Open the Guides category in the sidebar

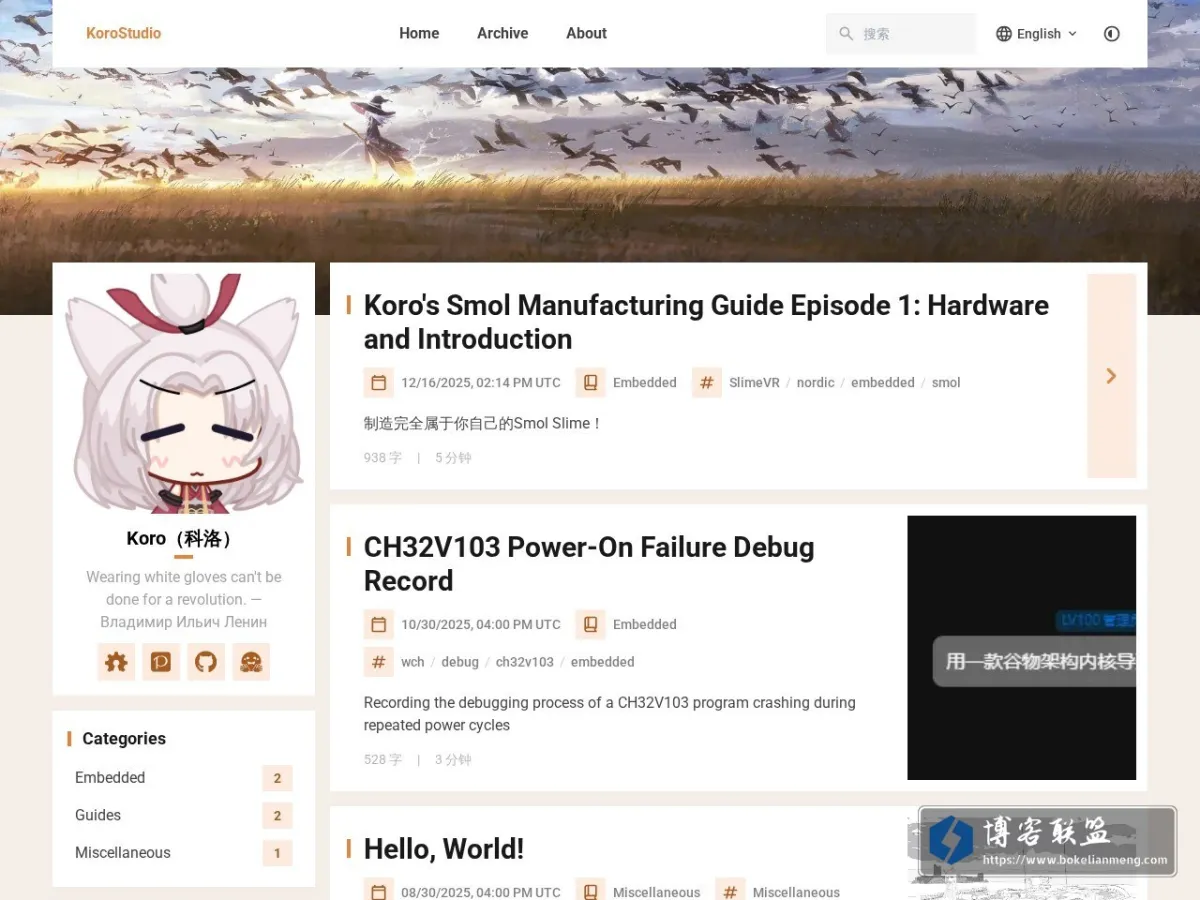183,815
